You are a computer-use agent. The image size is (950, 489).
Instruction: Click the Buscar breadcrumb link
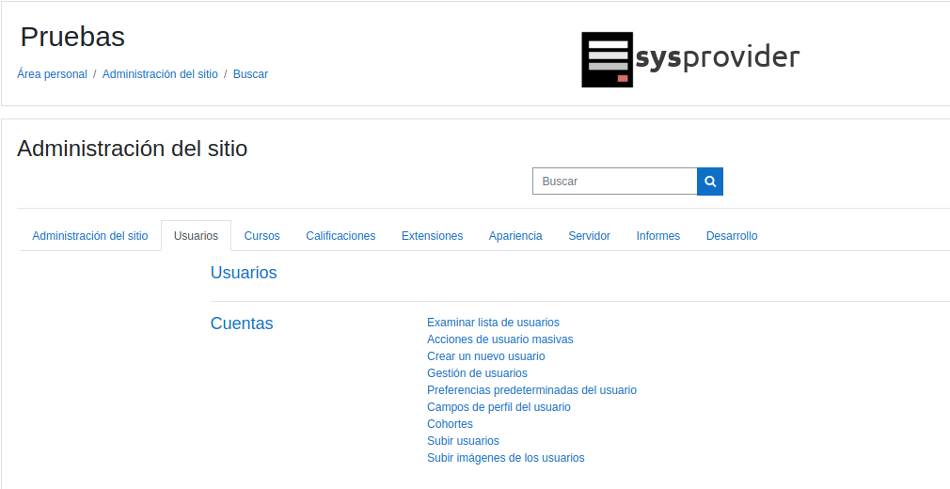click(x=250, y=74)
